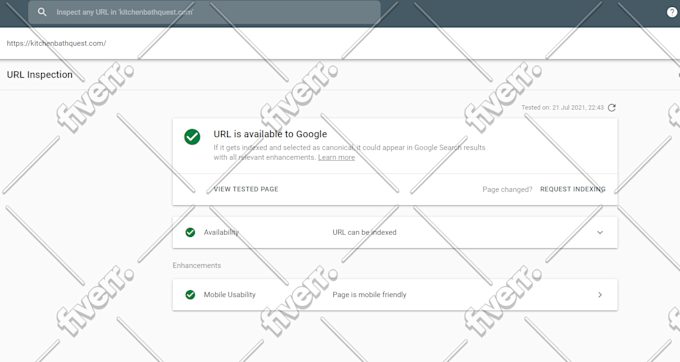
Task: Click the green check icon next to Mobile Usability
Action: point(190,295)
